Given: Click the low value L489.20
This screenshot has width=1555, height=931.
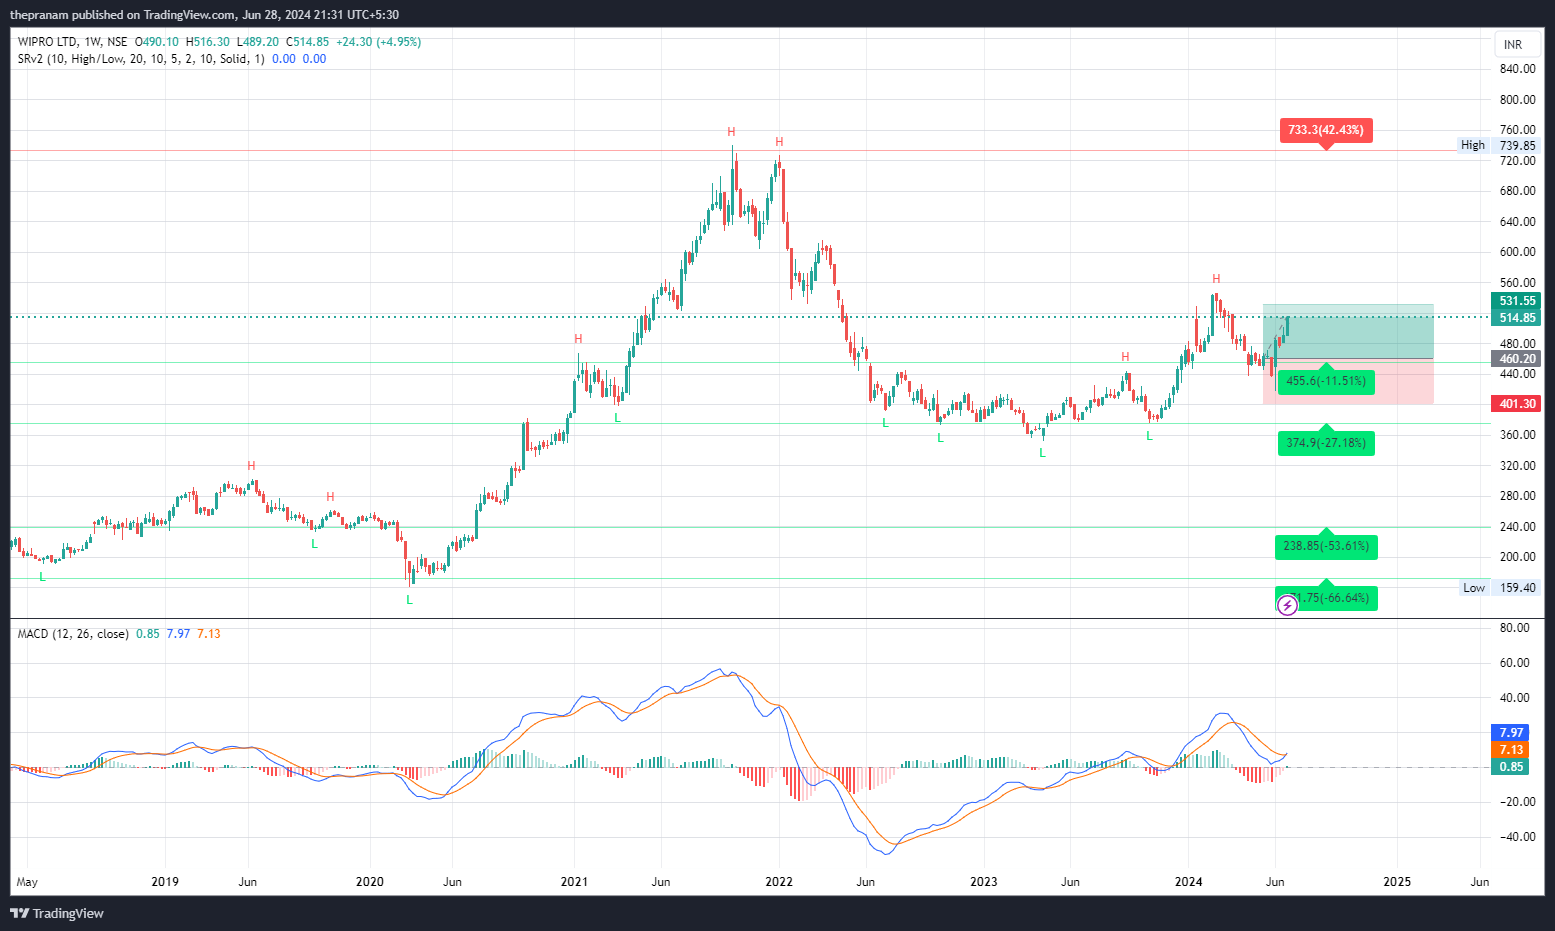Looking at the screenshot, I should point(257,42).
